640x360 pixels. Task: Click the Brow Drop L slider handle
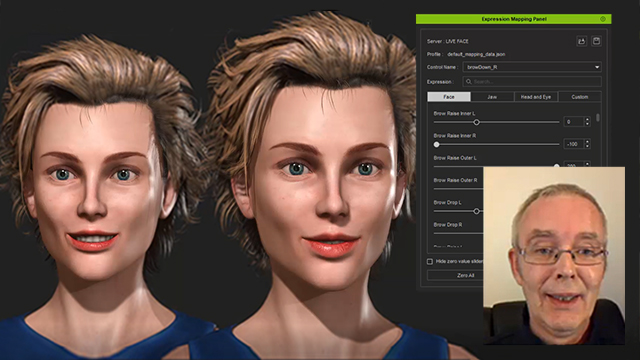coord(476,211)
